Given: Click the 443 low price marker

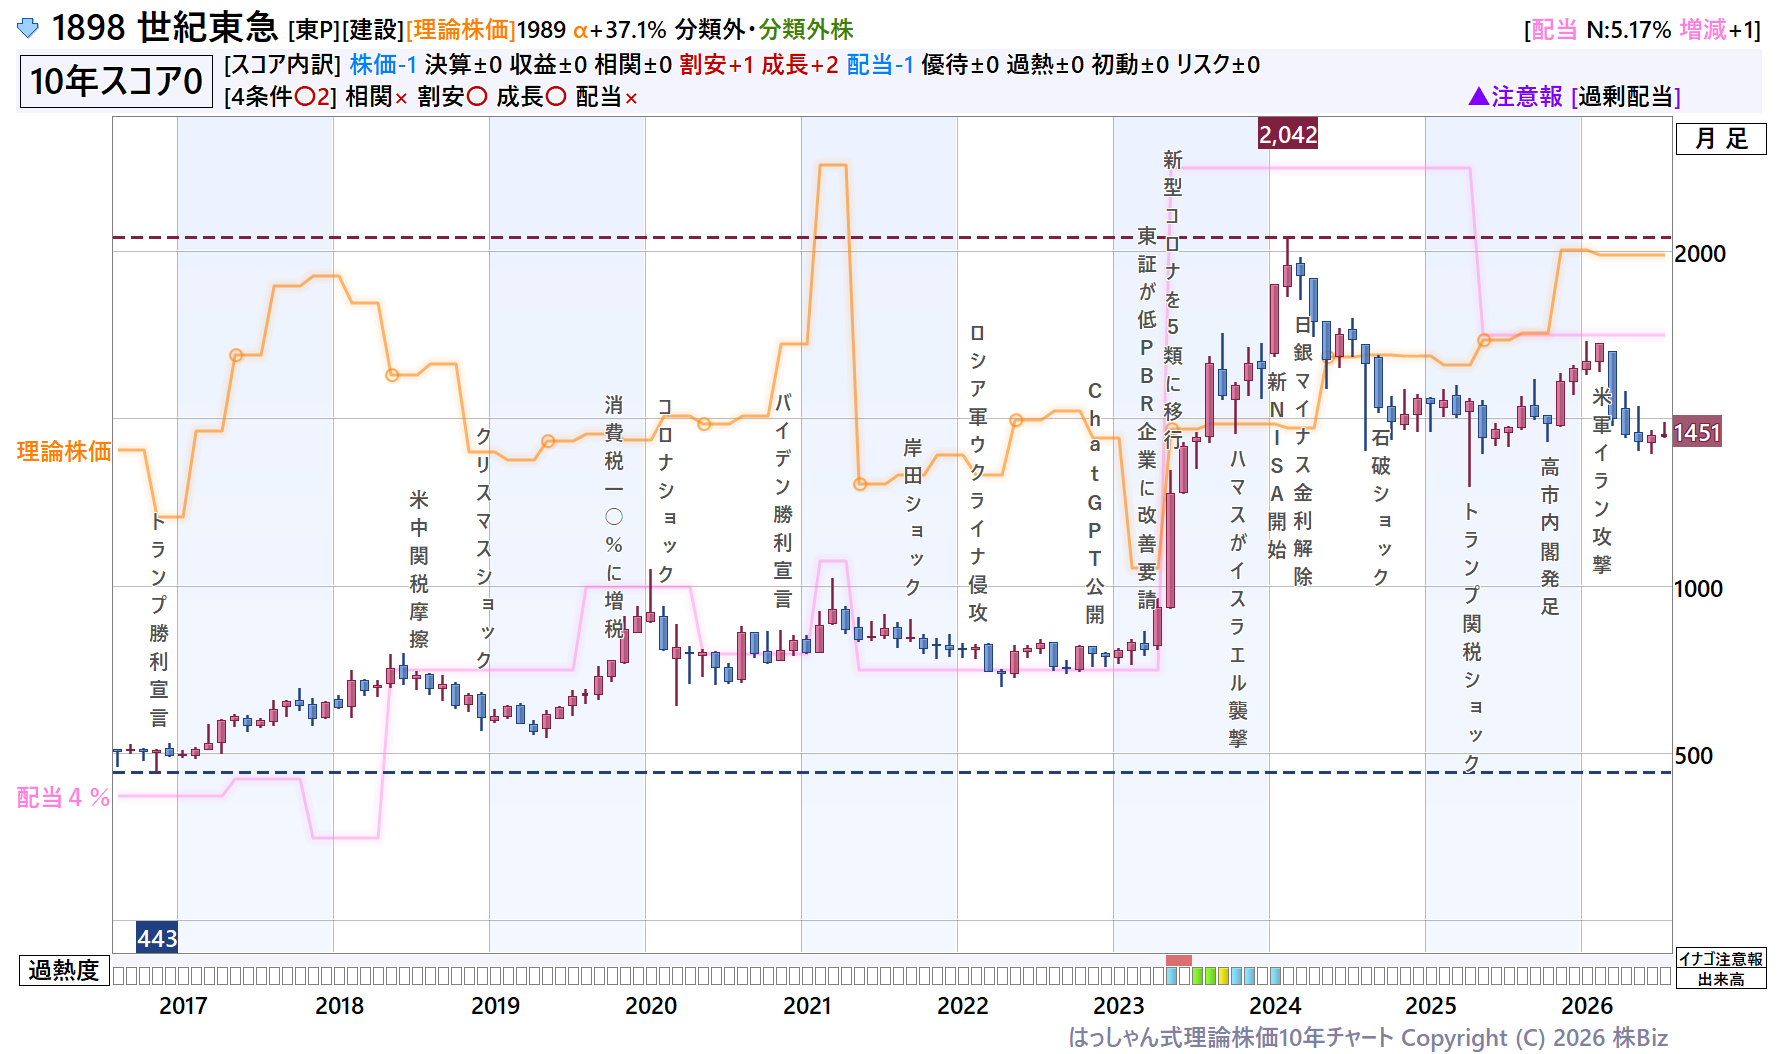Looking at the screenshot, I should click(x=157, y=937).
